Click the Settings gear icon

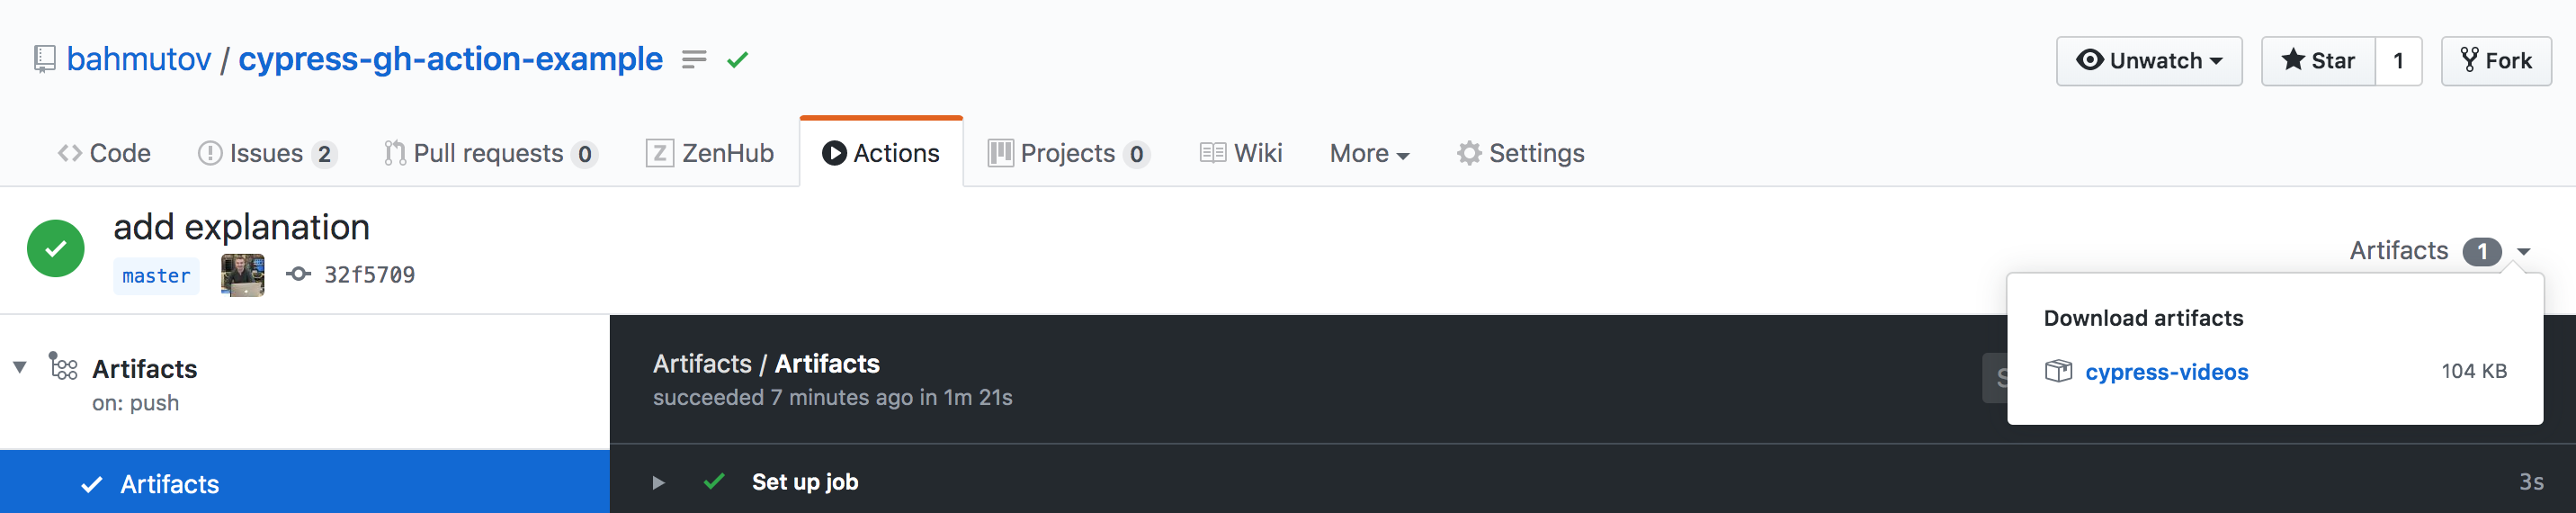click(1469, 153)
